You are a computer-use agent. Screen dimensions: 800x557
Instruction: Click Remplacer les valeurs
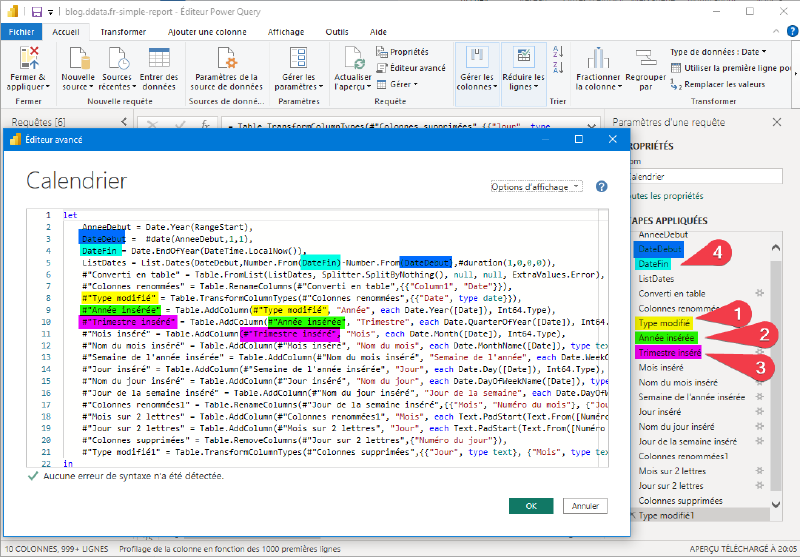(x=718, y=84)
